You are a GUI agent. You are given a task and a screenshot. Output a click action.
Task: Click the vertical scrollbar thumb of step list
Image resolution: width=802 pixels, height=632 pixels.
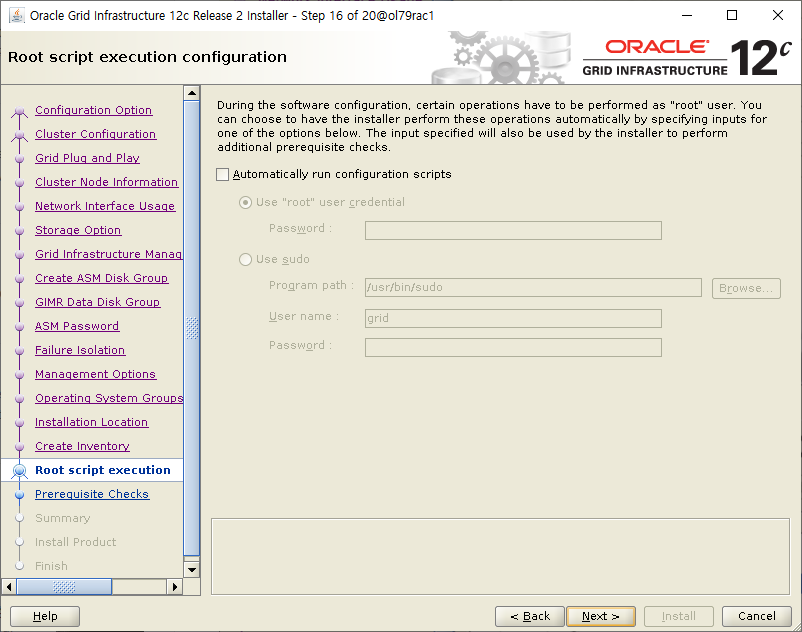tap(192, 328)
